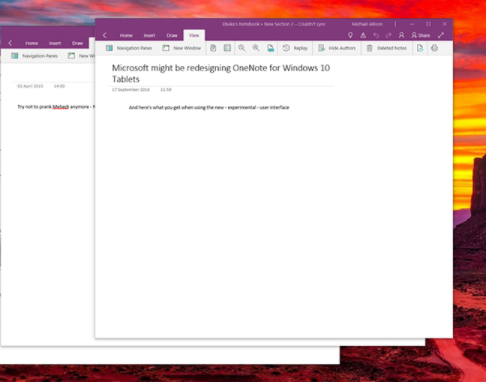
Task: Click time 14:00 in rear window
Action: coord(59,86)
